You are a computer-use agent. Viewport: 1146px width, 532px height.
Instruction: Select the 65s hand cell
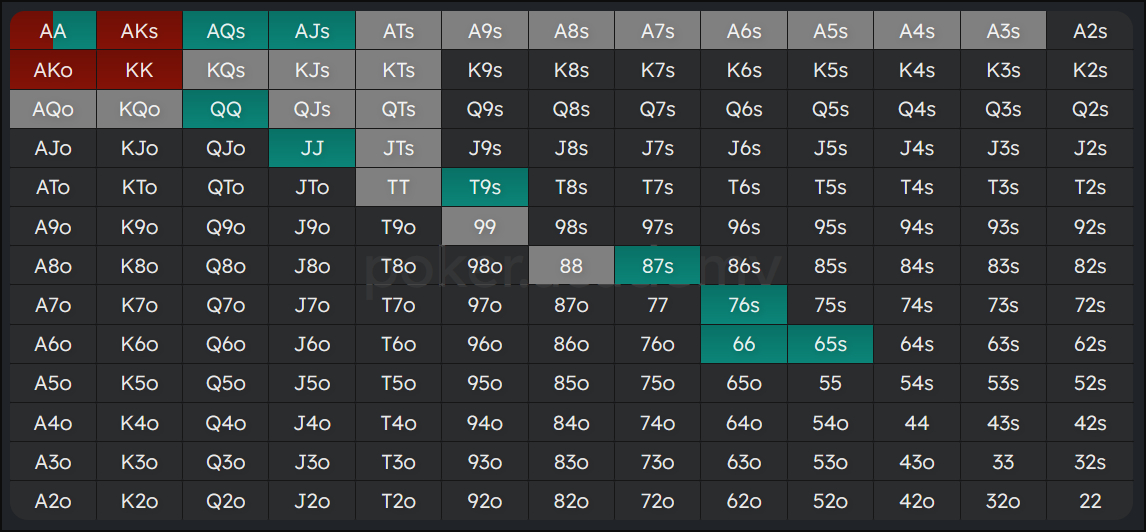[830, 344]
